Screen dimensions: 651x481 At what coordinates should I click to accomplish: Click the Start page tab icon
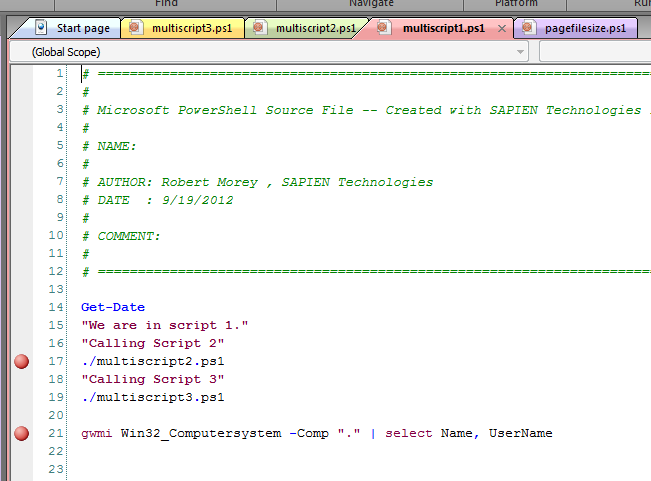tap(41, 27)
